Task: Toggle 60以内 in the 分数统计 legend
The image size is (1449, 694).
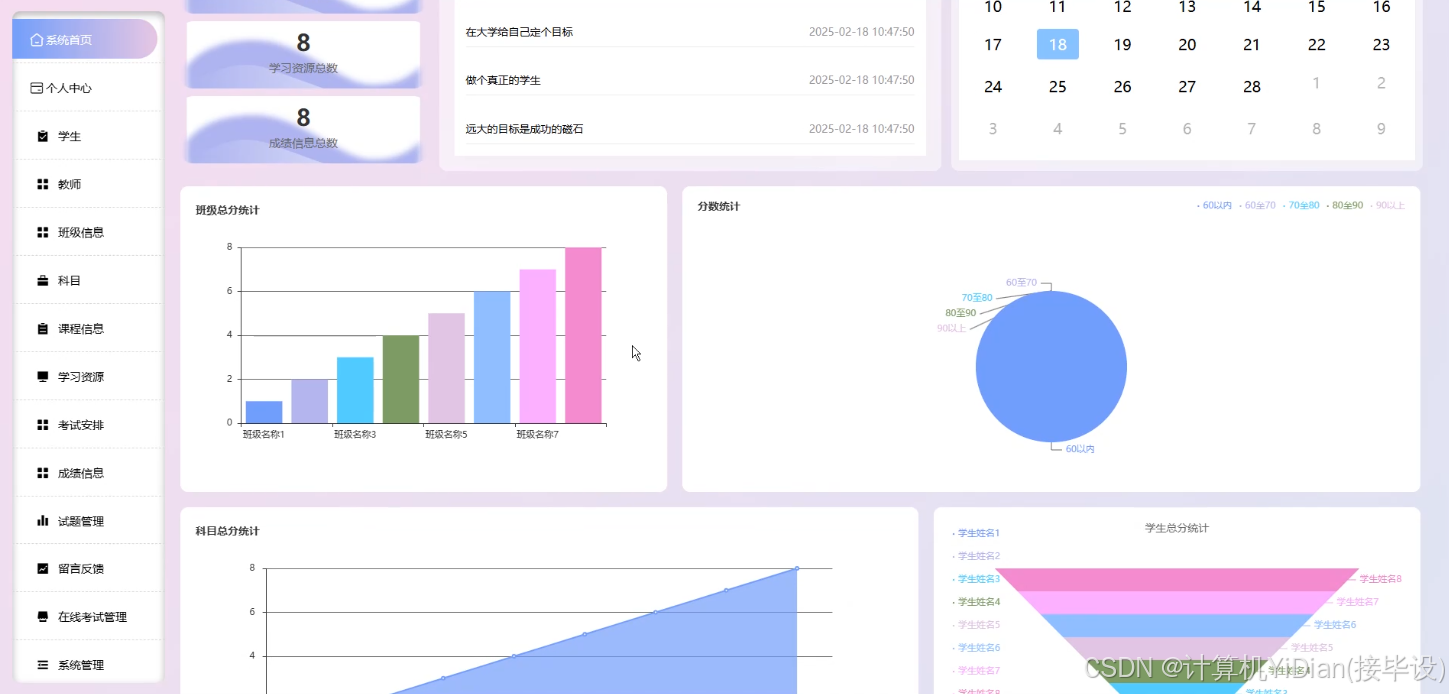Action: coord(1214,206)
